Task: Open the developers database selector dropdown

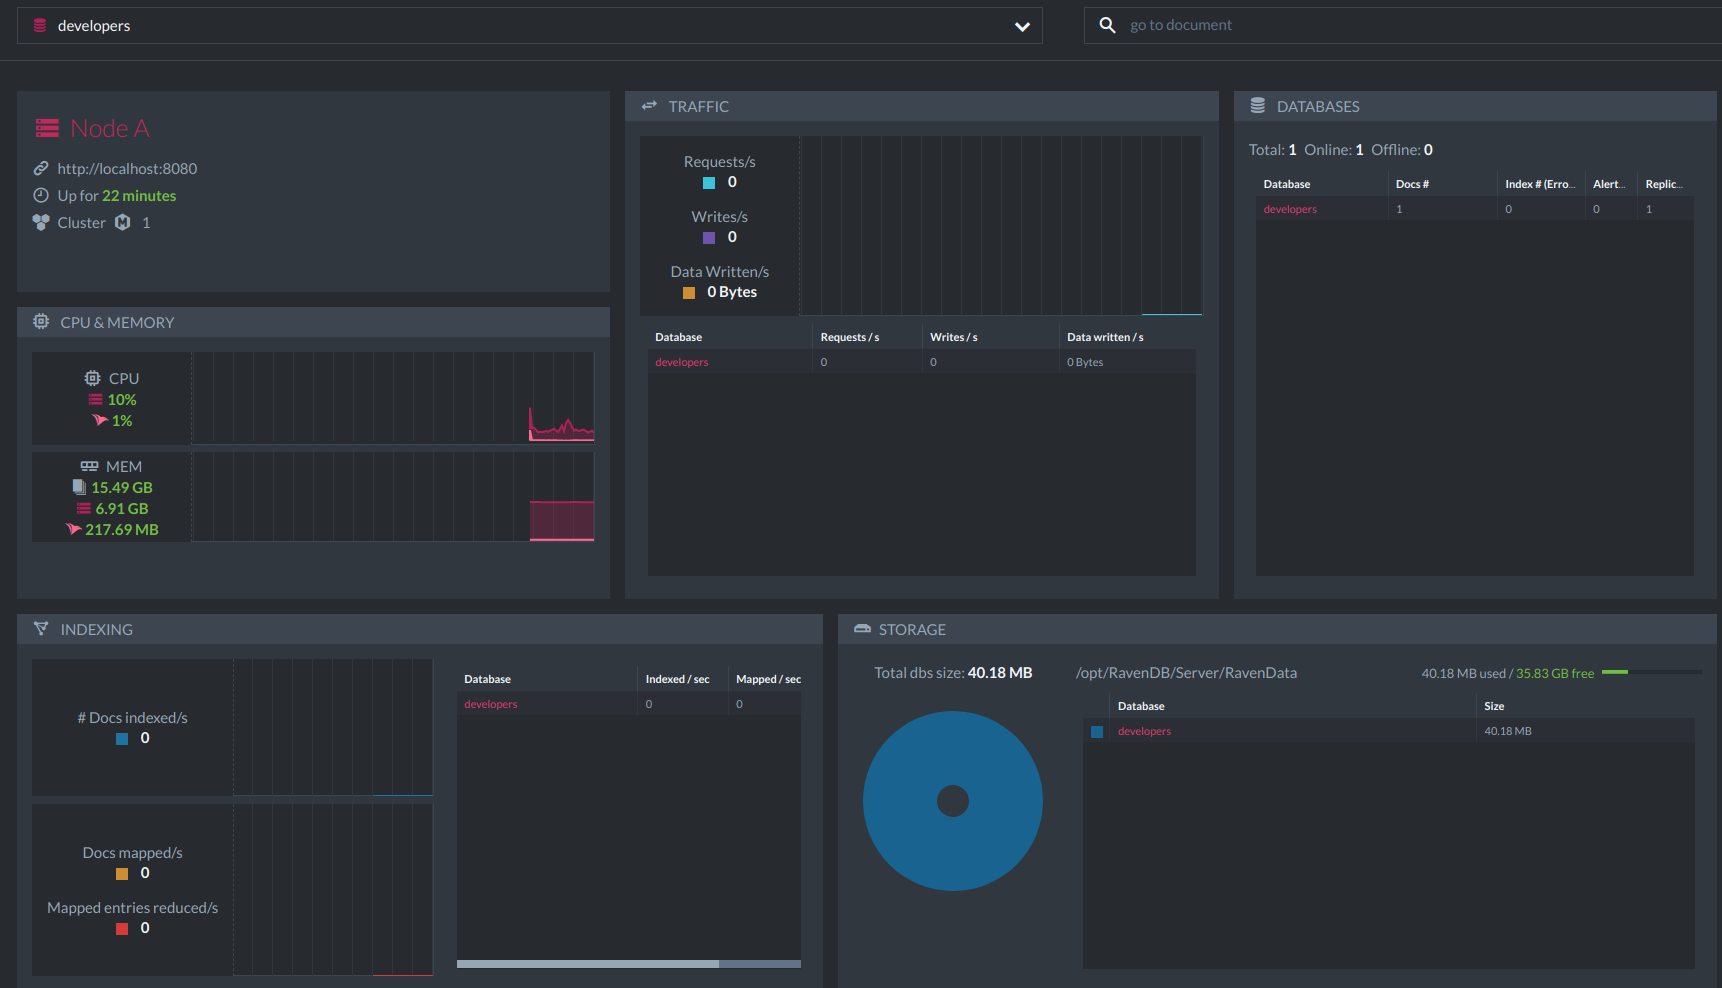Action: tap(529, 26)
